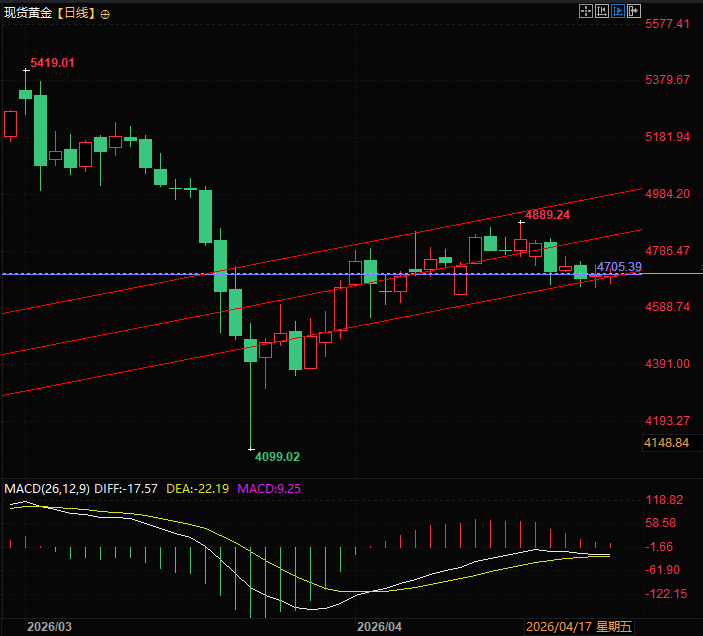Click the 4984.20 price axis value

point(667,194)
